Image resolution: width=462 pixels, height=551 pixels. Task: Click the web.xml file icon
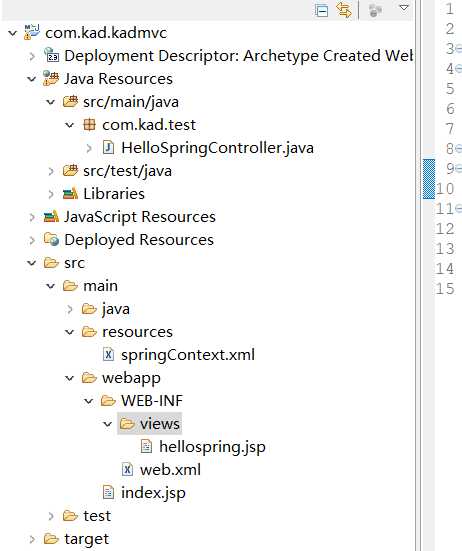[x=127, y=469]
